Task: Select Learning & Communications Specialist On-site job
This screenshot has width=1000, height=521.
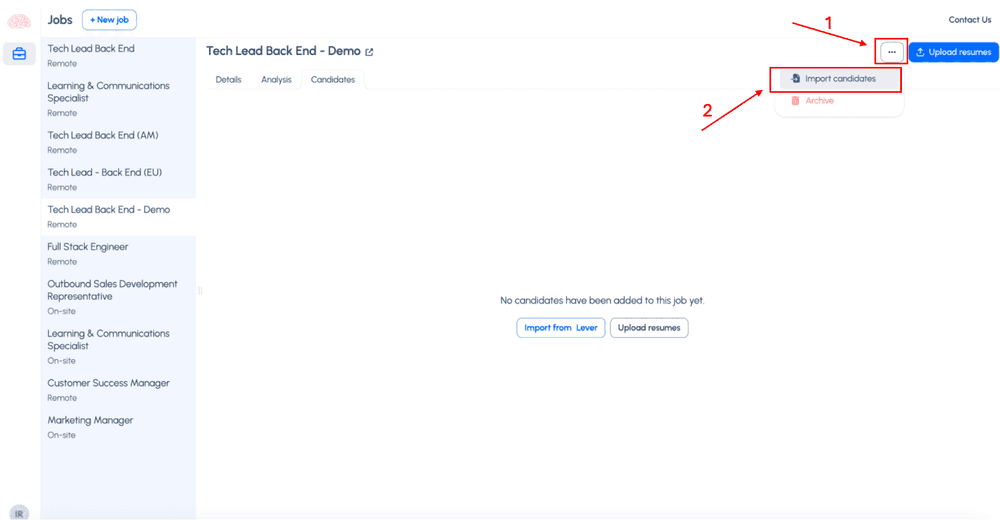Action: coord(119,346)
